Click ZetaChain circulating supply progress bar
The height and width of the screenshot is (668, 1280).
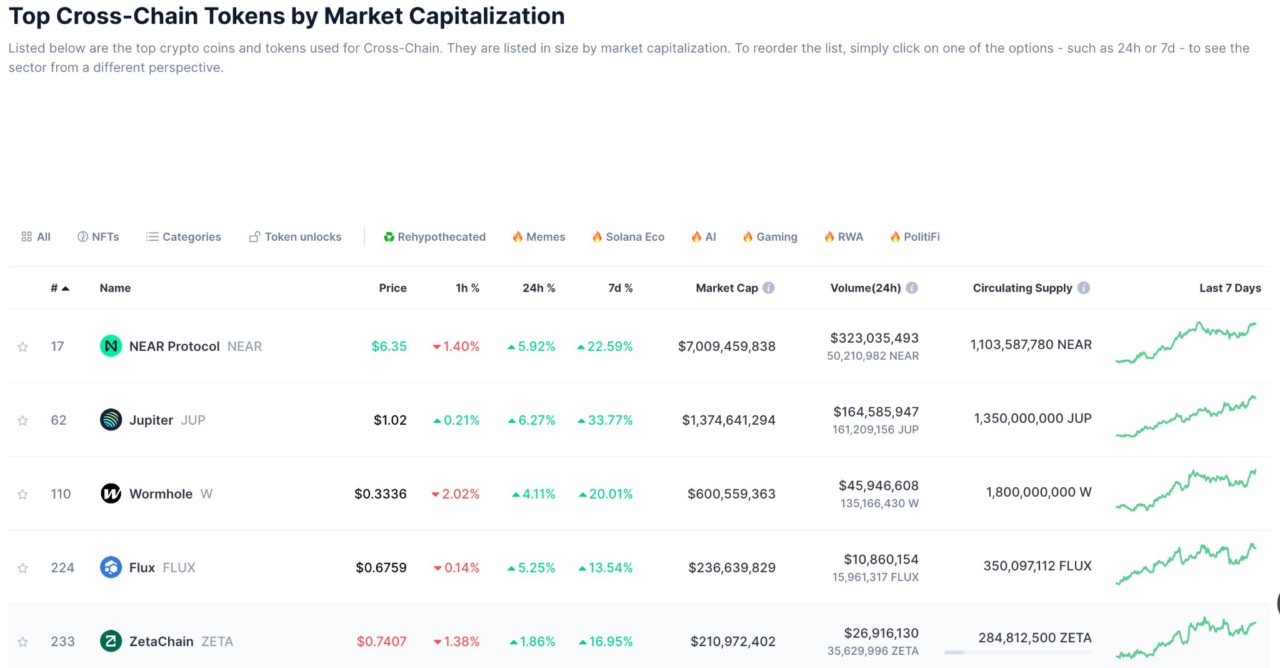(x=1017, y=652)
